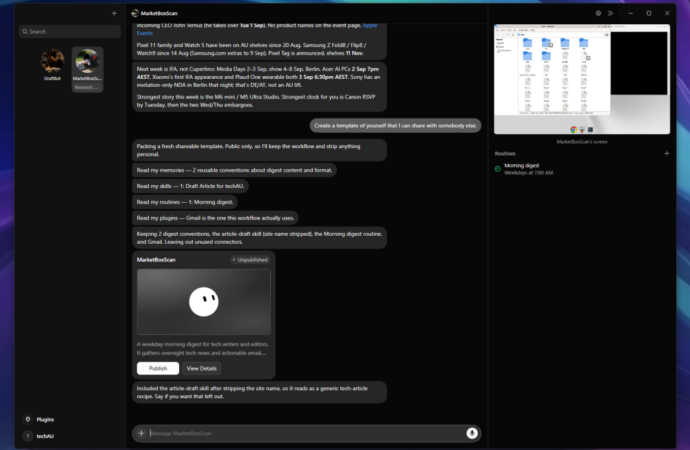
Task: Click the attach plus icon in message box
Action: tap(141, 433)
